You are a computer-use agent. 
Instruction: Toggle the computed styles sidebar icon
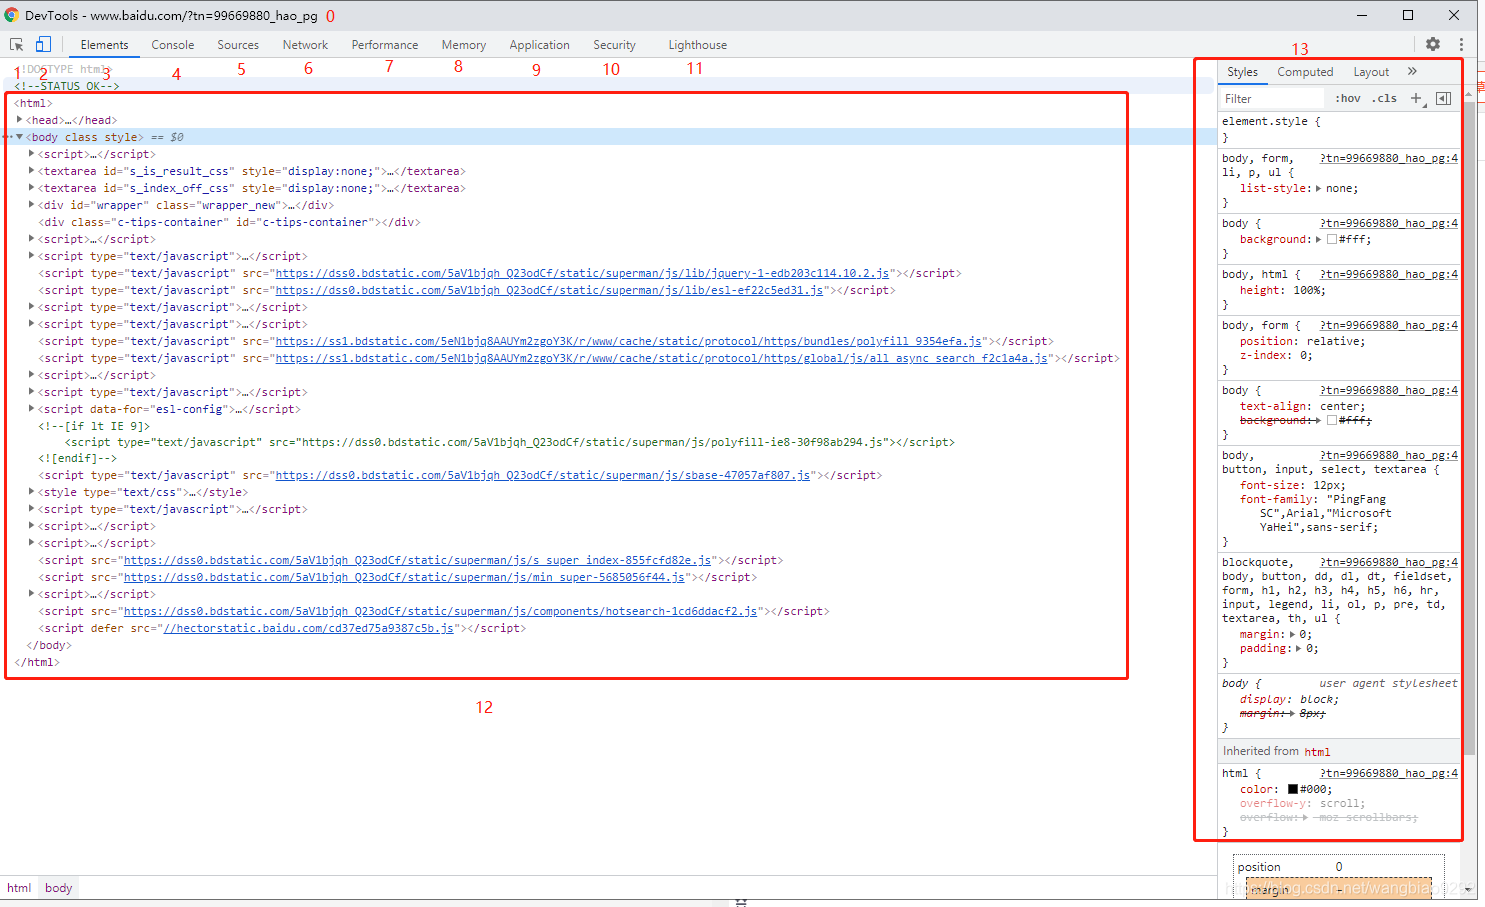coord(1443,98)
